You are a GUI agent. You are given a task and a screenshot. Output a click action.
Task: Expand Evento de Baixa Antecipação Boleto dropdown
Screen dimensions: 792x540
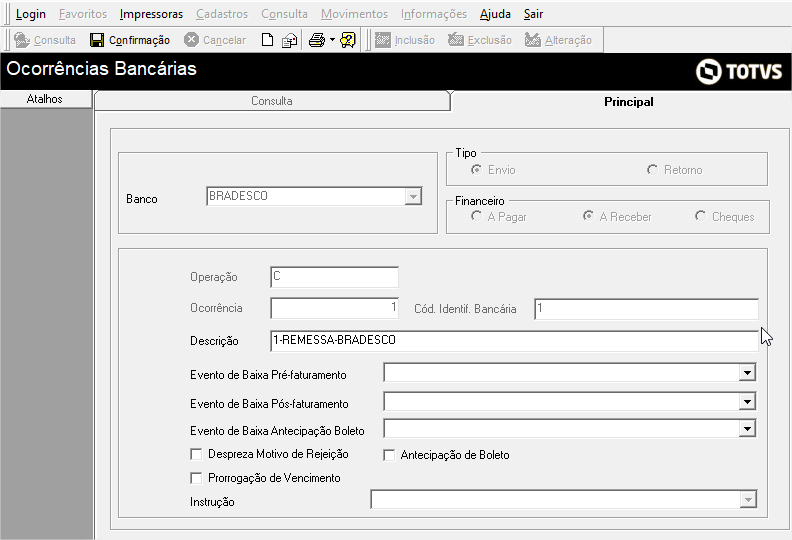pos(747,429)
